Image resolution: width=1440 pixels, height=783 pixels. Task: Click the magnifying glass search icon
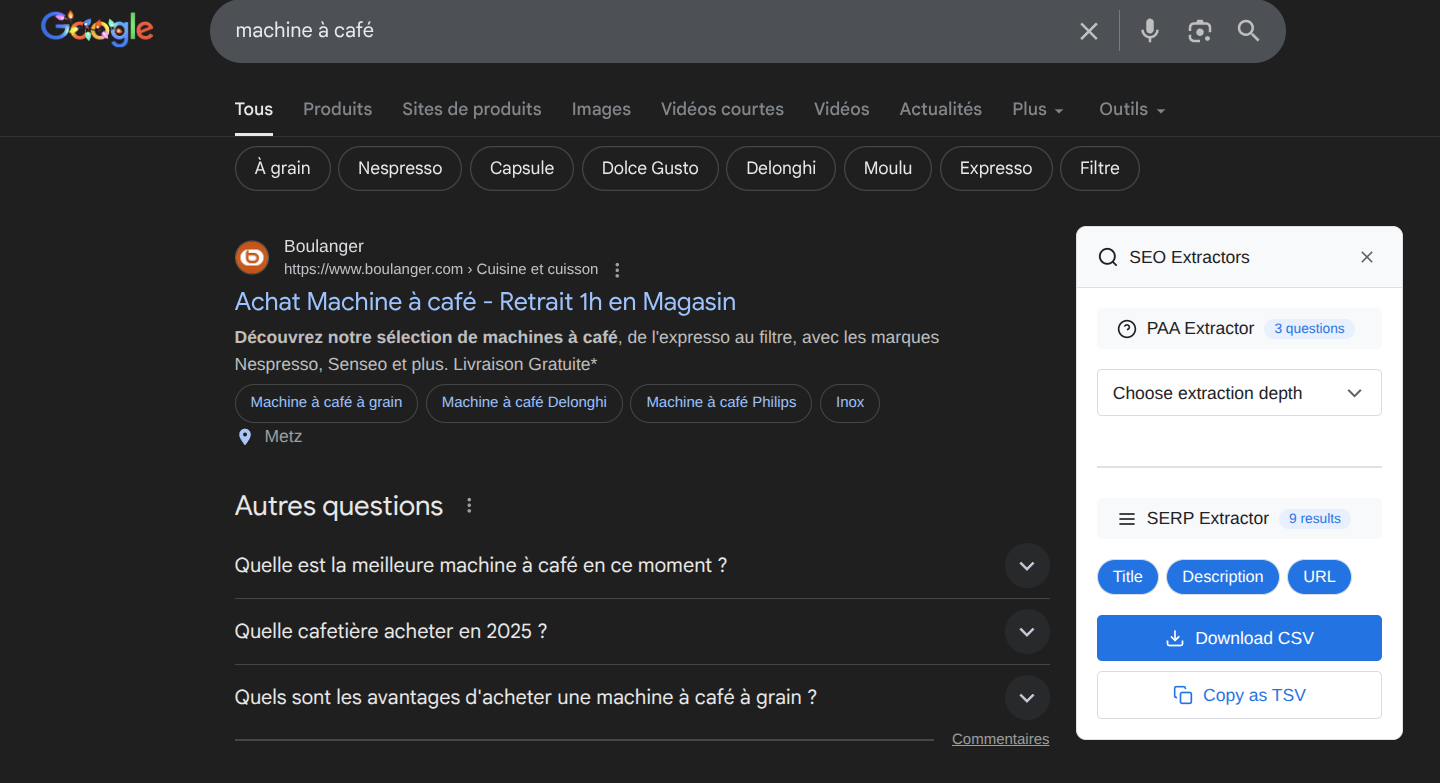[x=1248, y=31]
